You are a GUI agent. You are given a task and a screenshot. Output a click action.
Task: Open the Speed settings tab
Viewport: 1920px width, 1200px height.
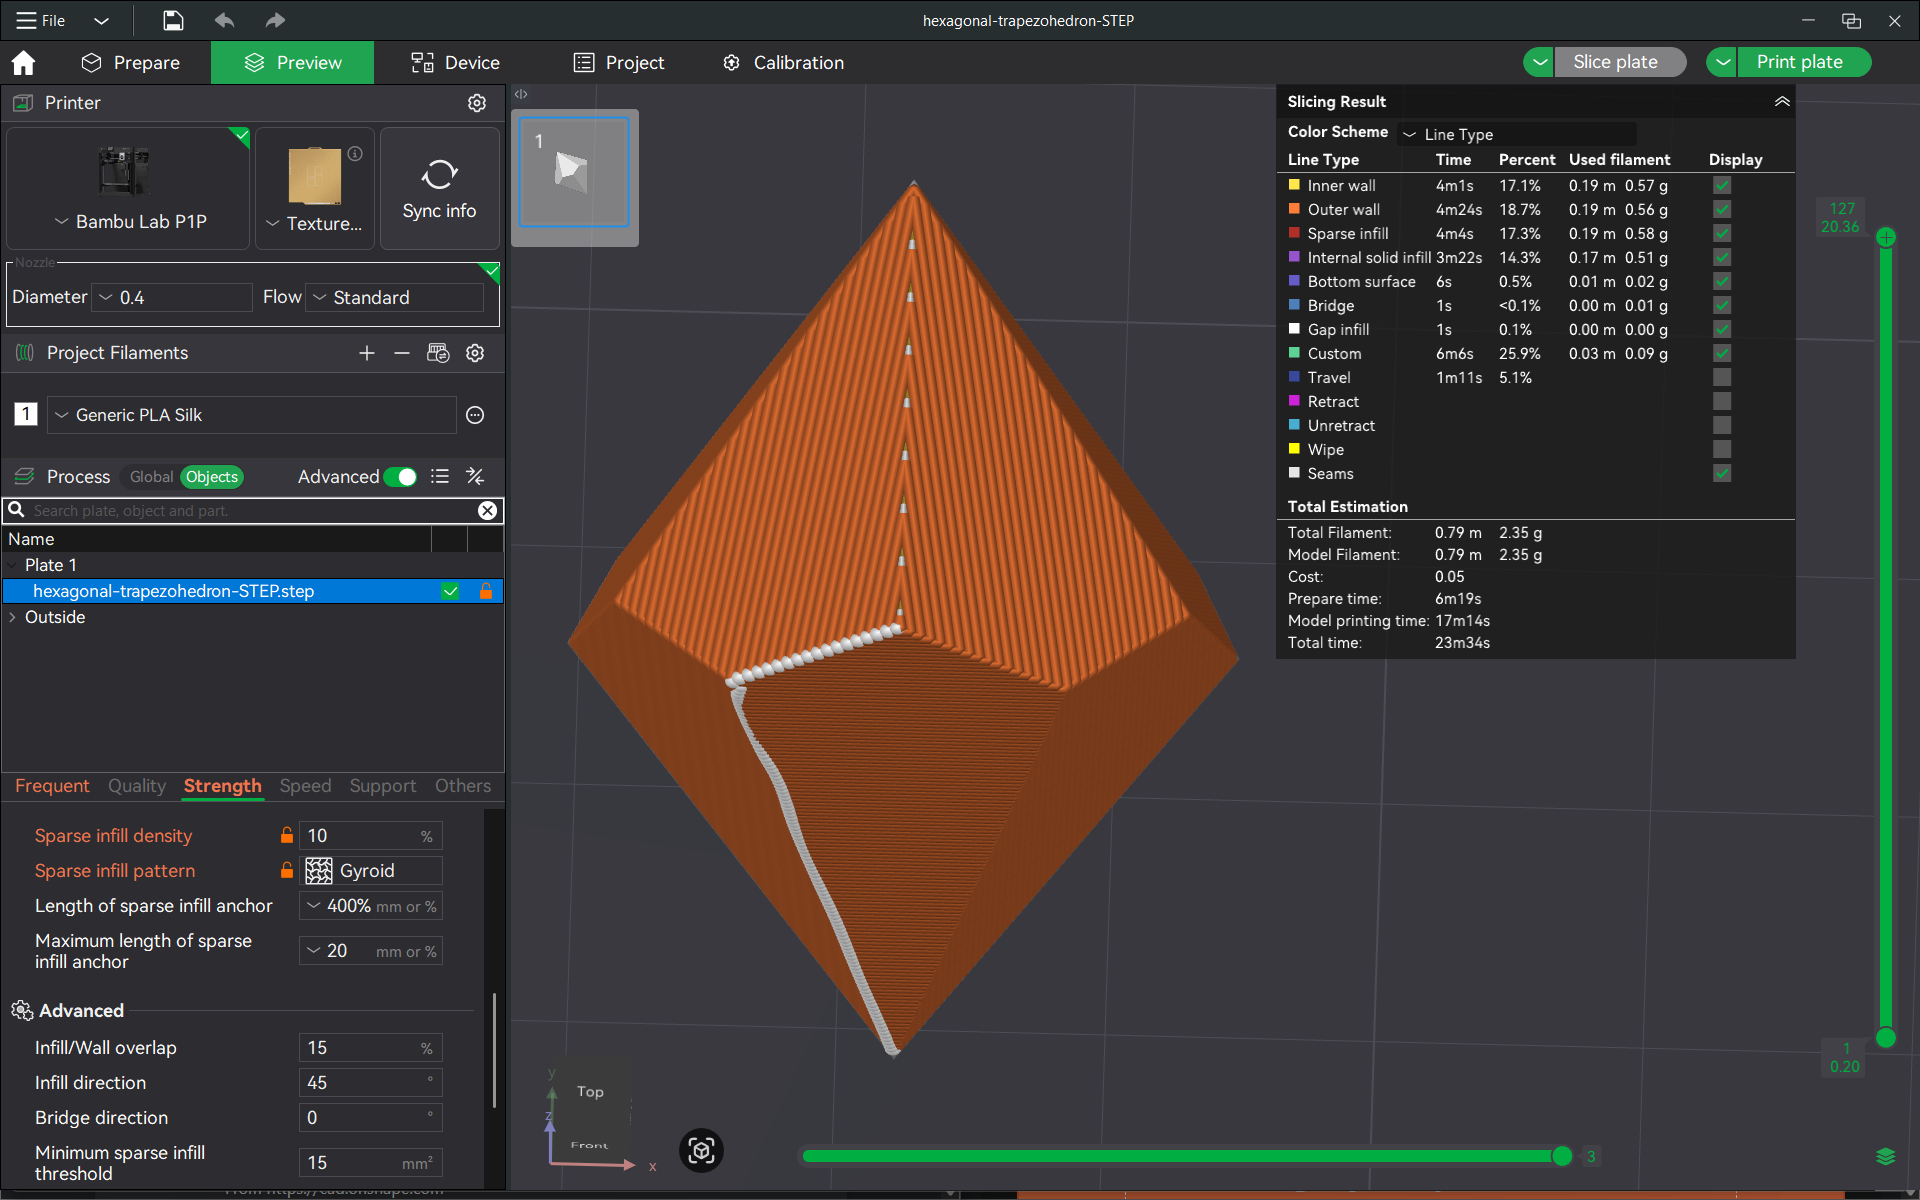point(305,786)
